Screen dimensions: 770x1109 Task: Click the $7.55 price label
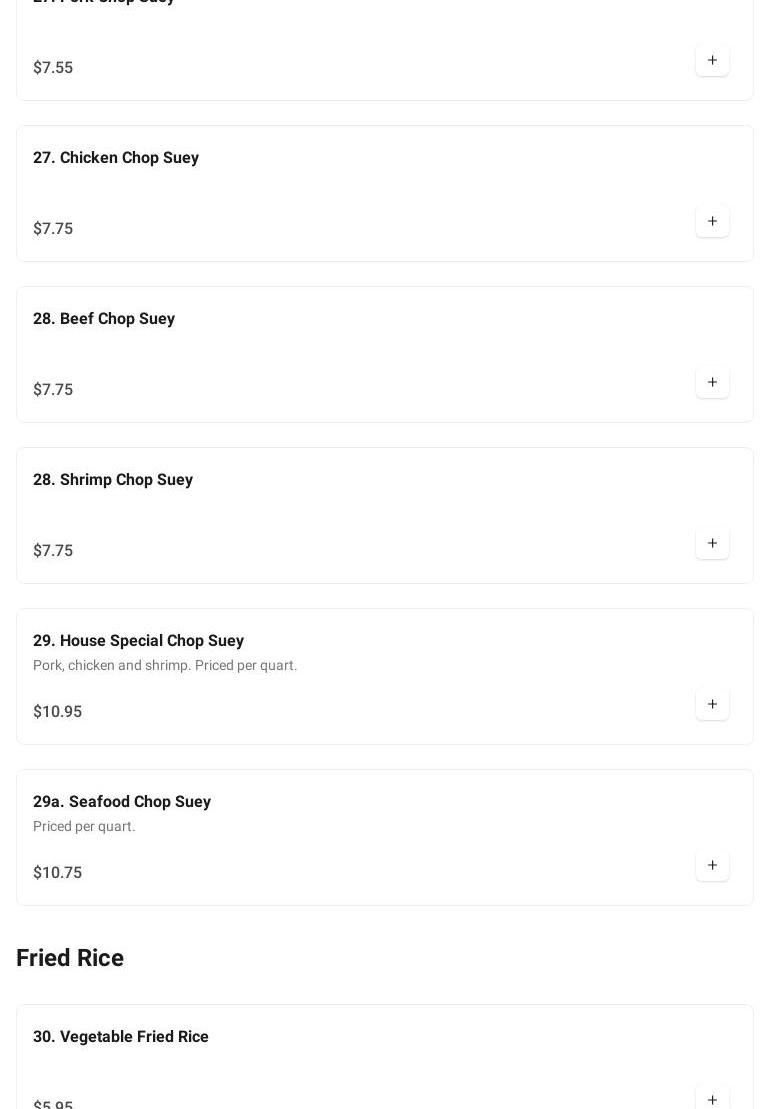coord(53,68)
